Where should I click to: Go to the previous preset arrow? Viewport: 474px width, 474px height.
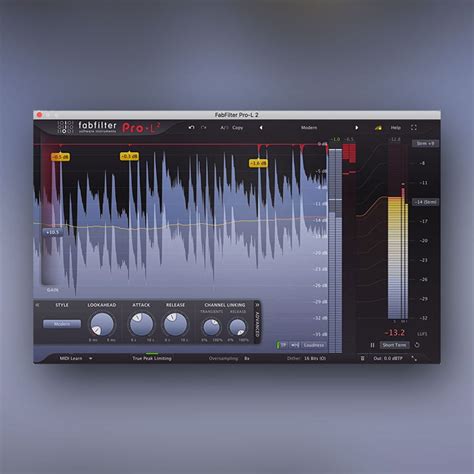tap(261, 128)
